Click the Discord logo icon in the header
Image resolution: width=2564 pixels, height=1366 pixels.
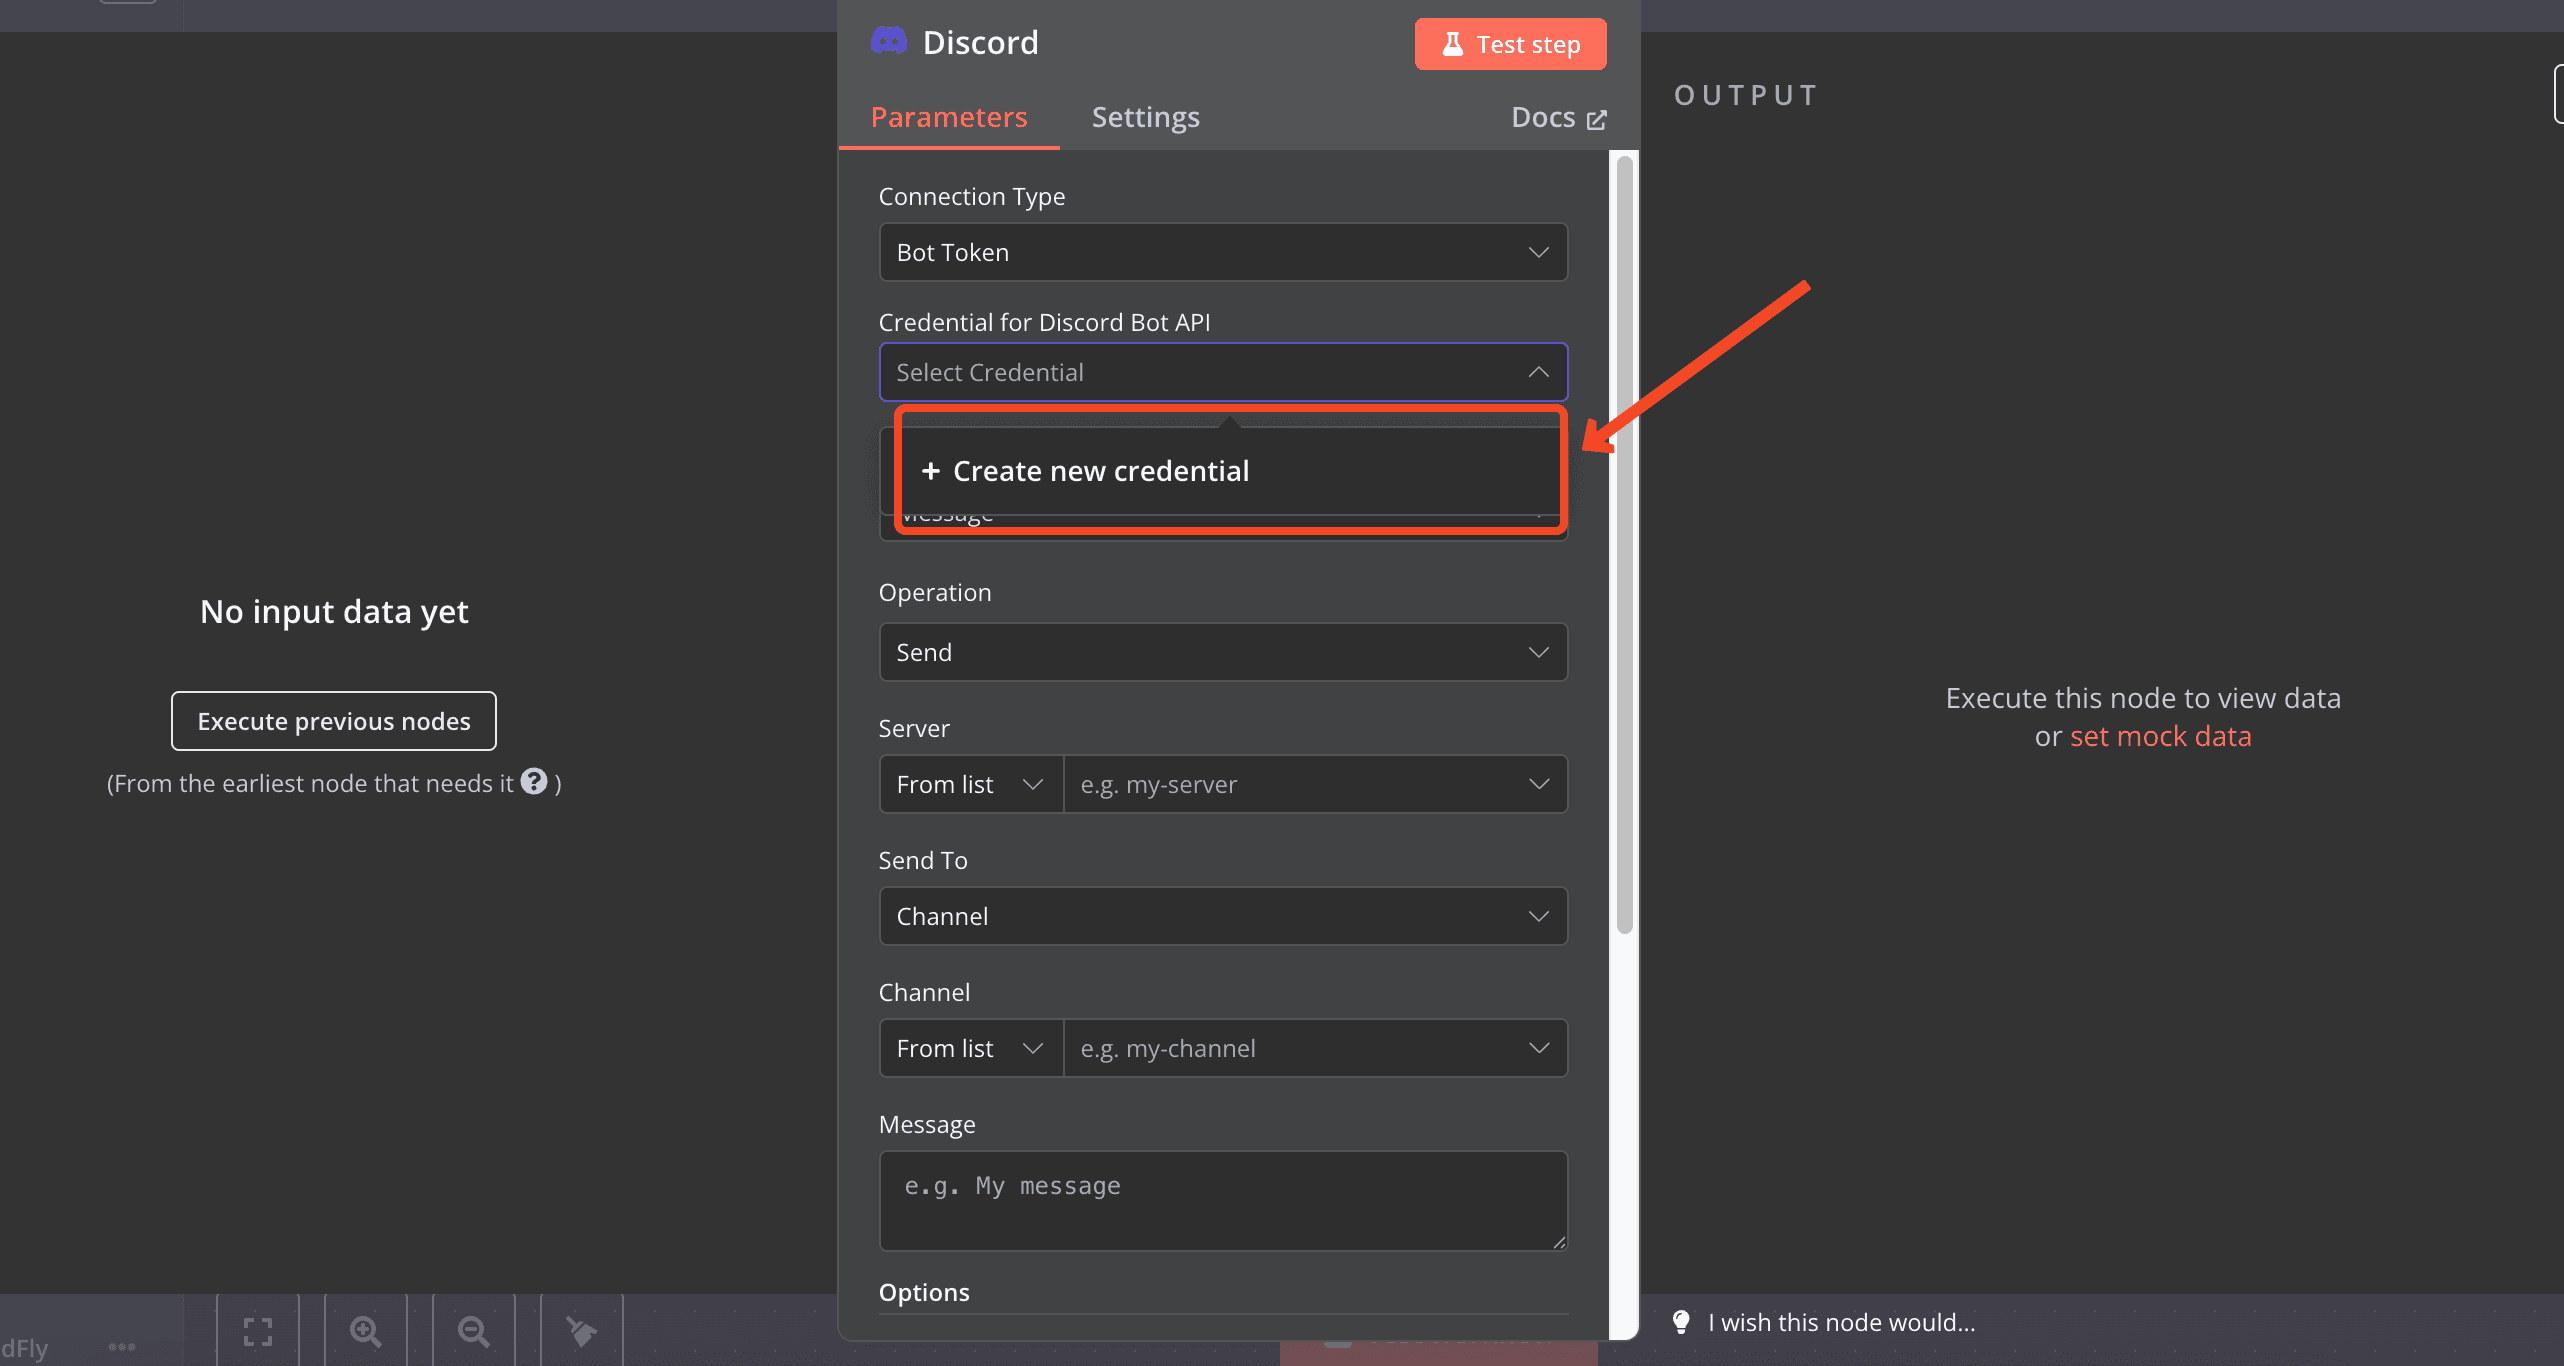pos(888,42)
